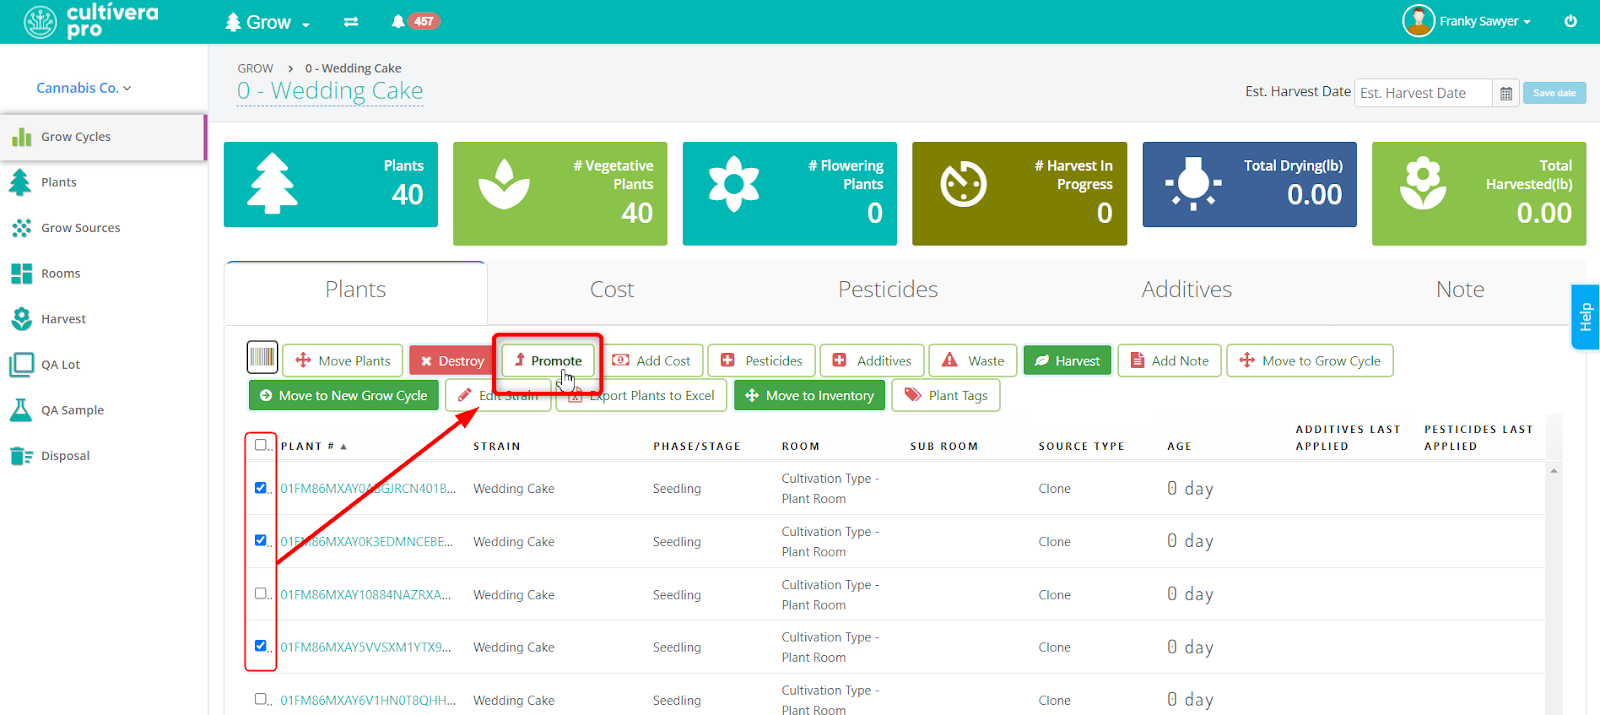
Task: Switch to the Cost tab
Action: pyautogui.click(x=612, y=290)
